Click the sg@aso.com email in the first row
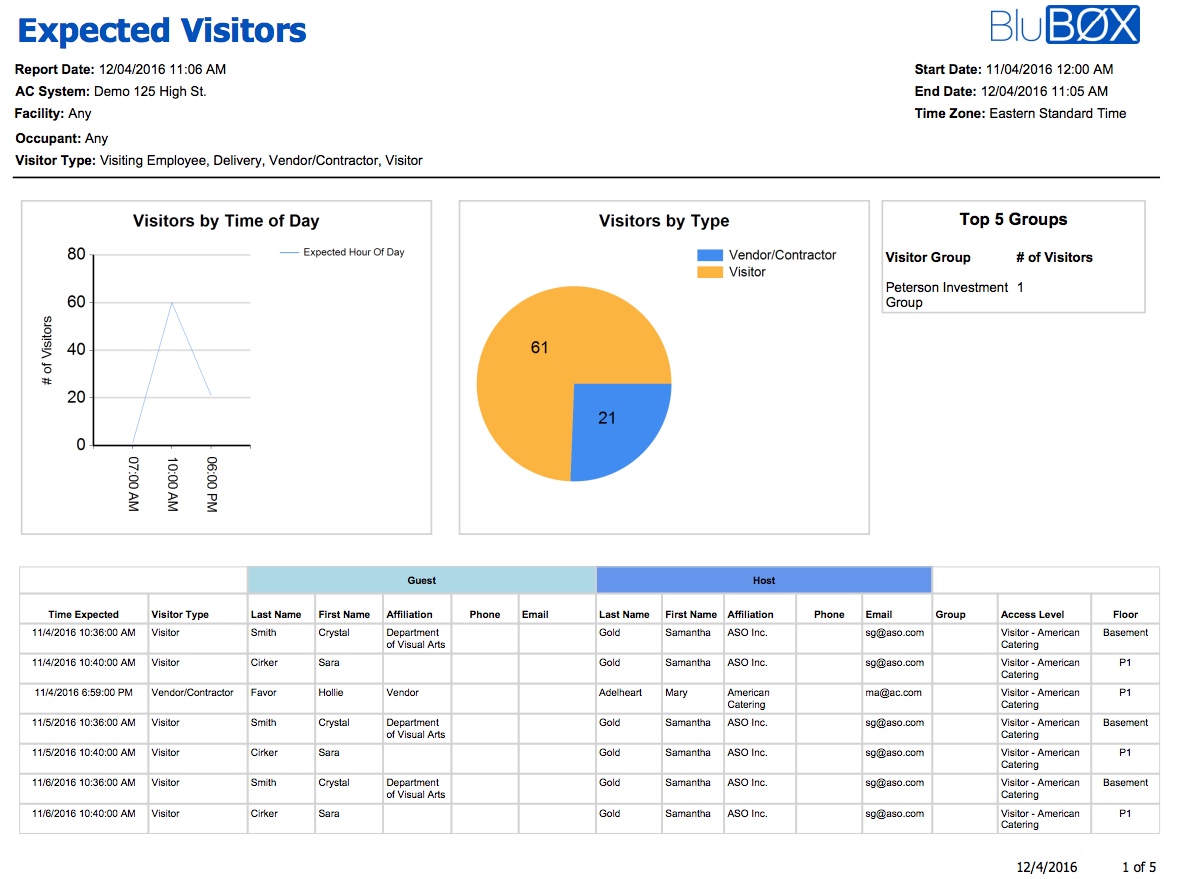The width and height of the screenshot is (1180, 879). [x=894, y=632]
